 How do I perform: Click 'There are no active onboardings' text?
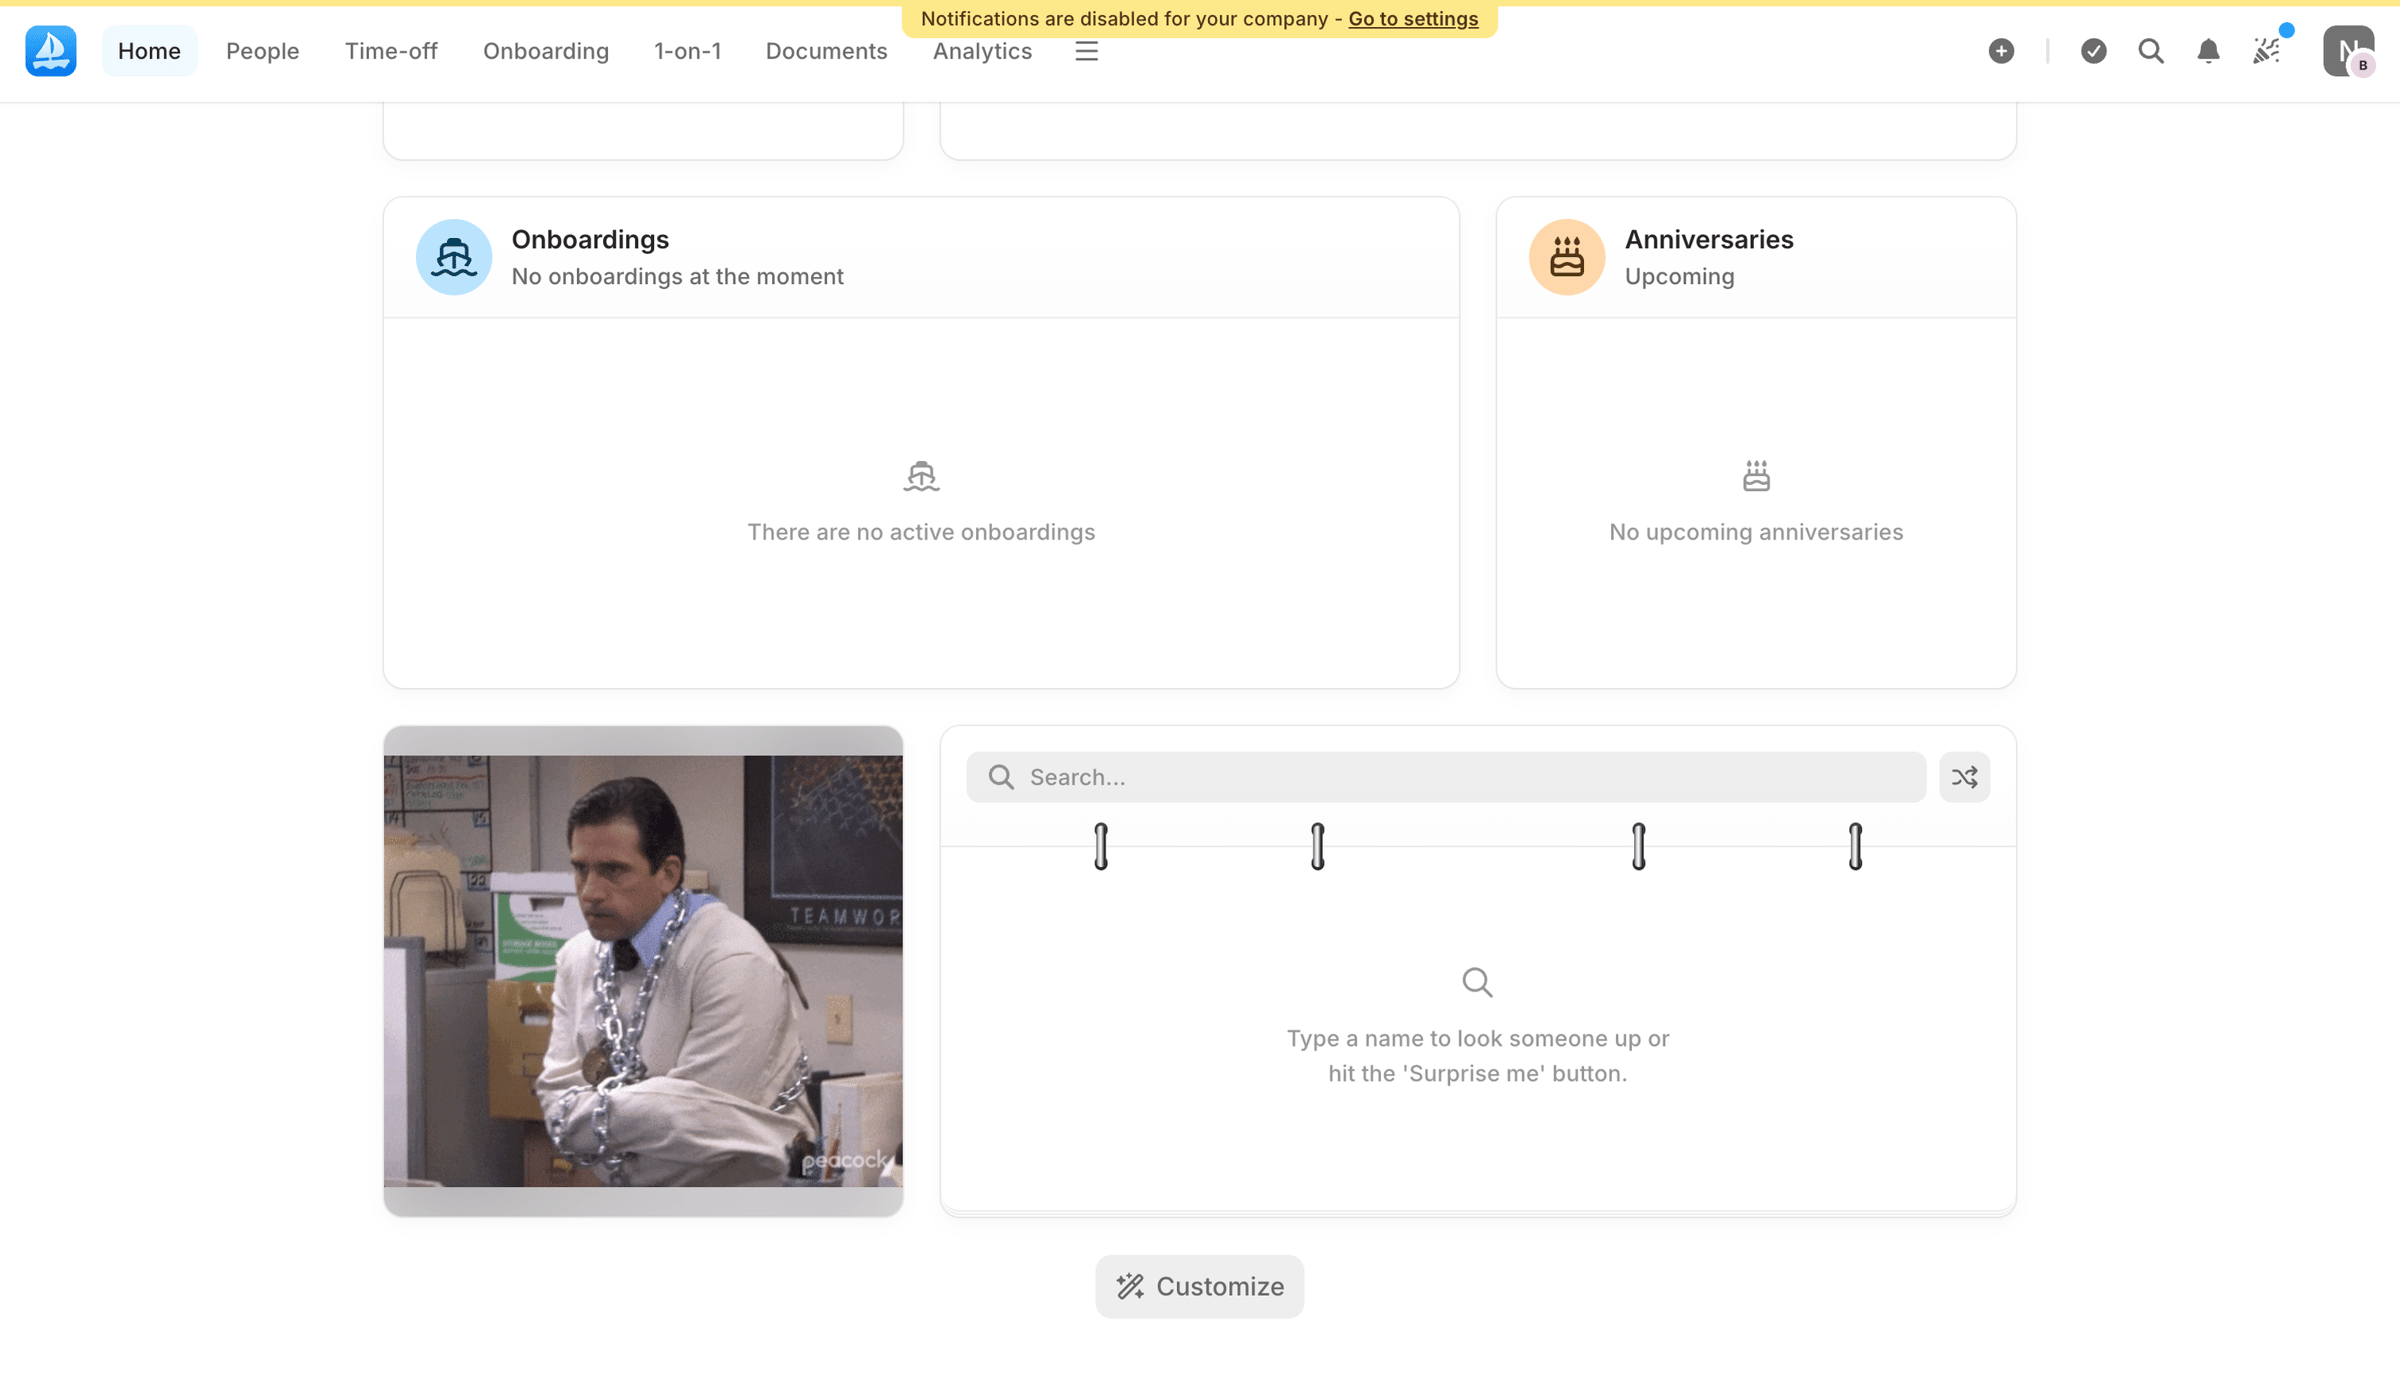pos(921,532)
